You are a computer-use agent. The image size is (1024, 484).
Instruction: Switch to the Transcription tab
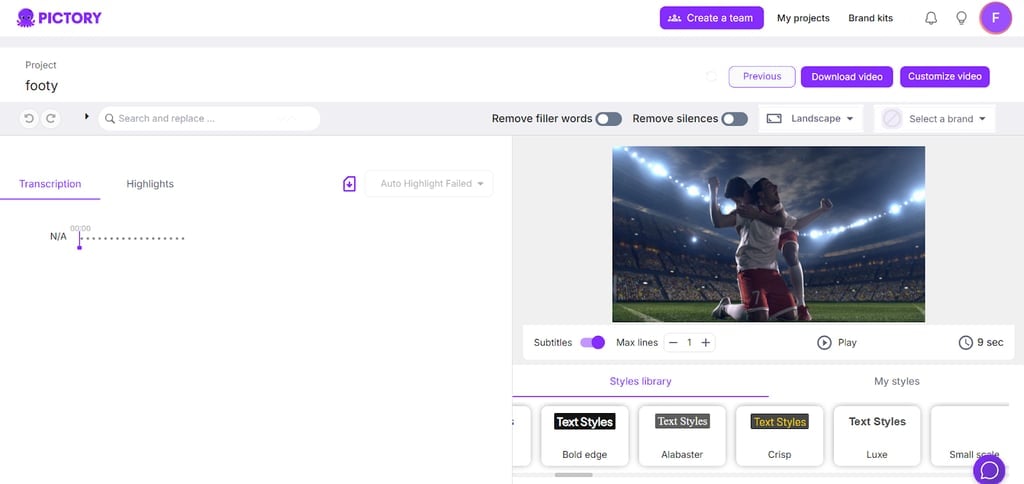tap(50, 184)
